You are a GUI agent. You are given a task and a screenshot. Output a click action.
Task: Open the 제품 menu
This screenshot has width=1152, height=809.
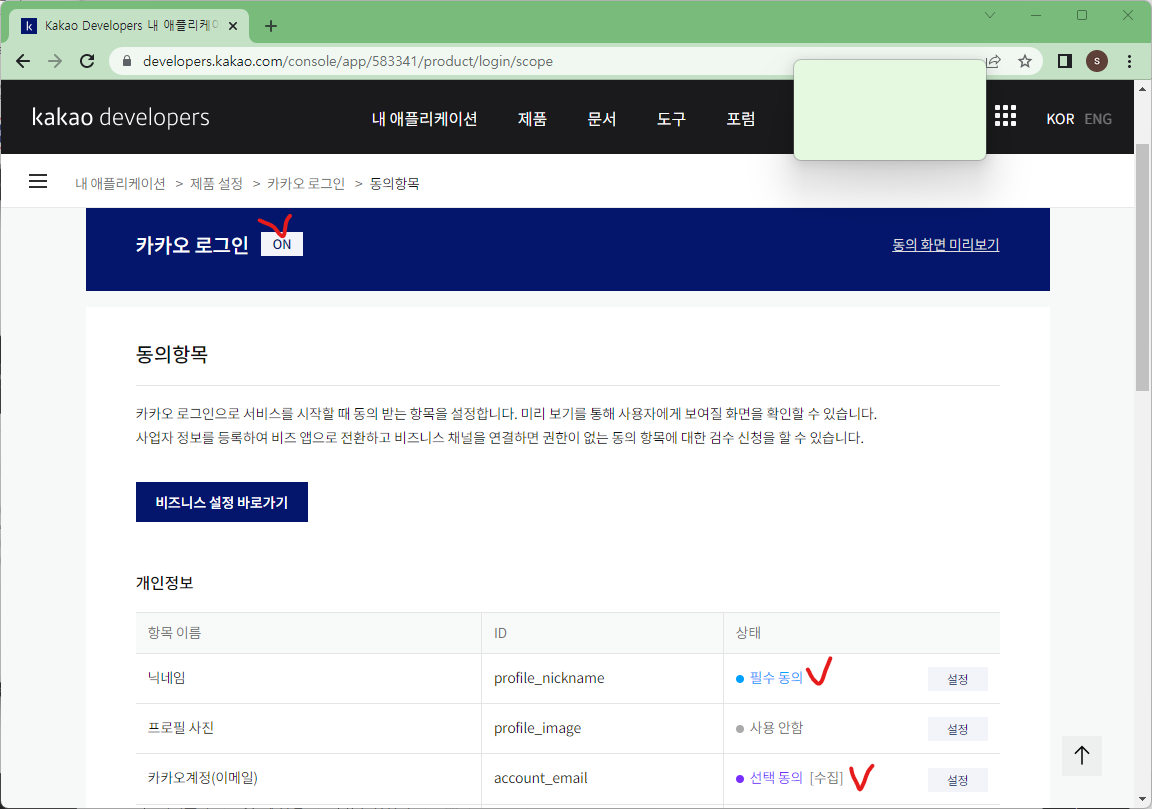(x=532, y=118)
